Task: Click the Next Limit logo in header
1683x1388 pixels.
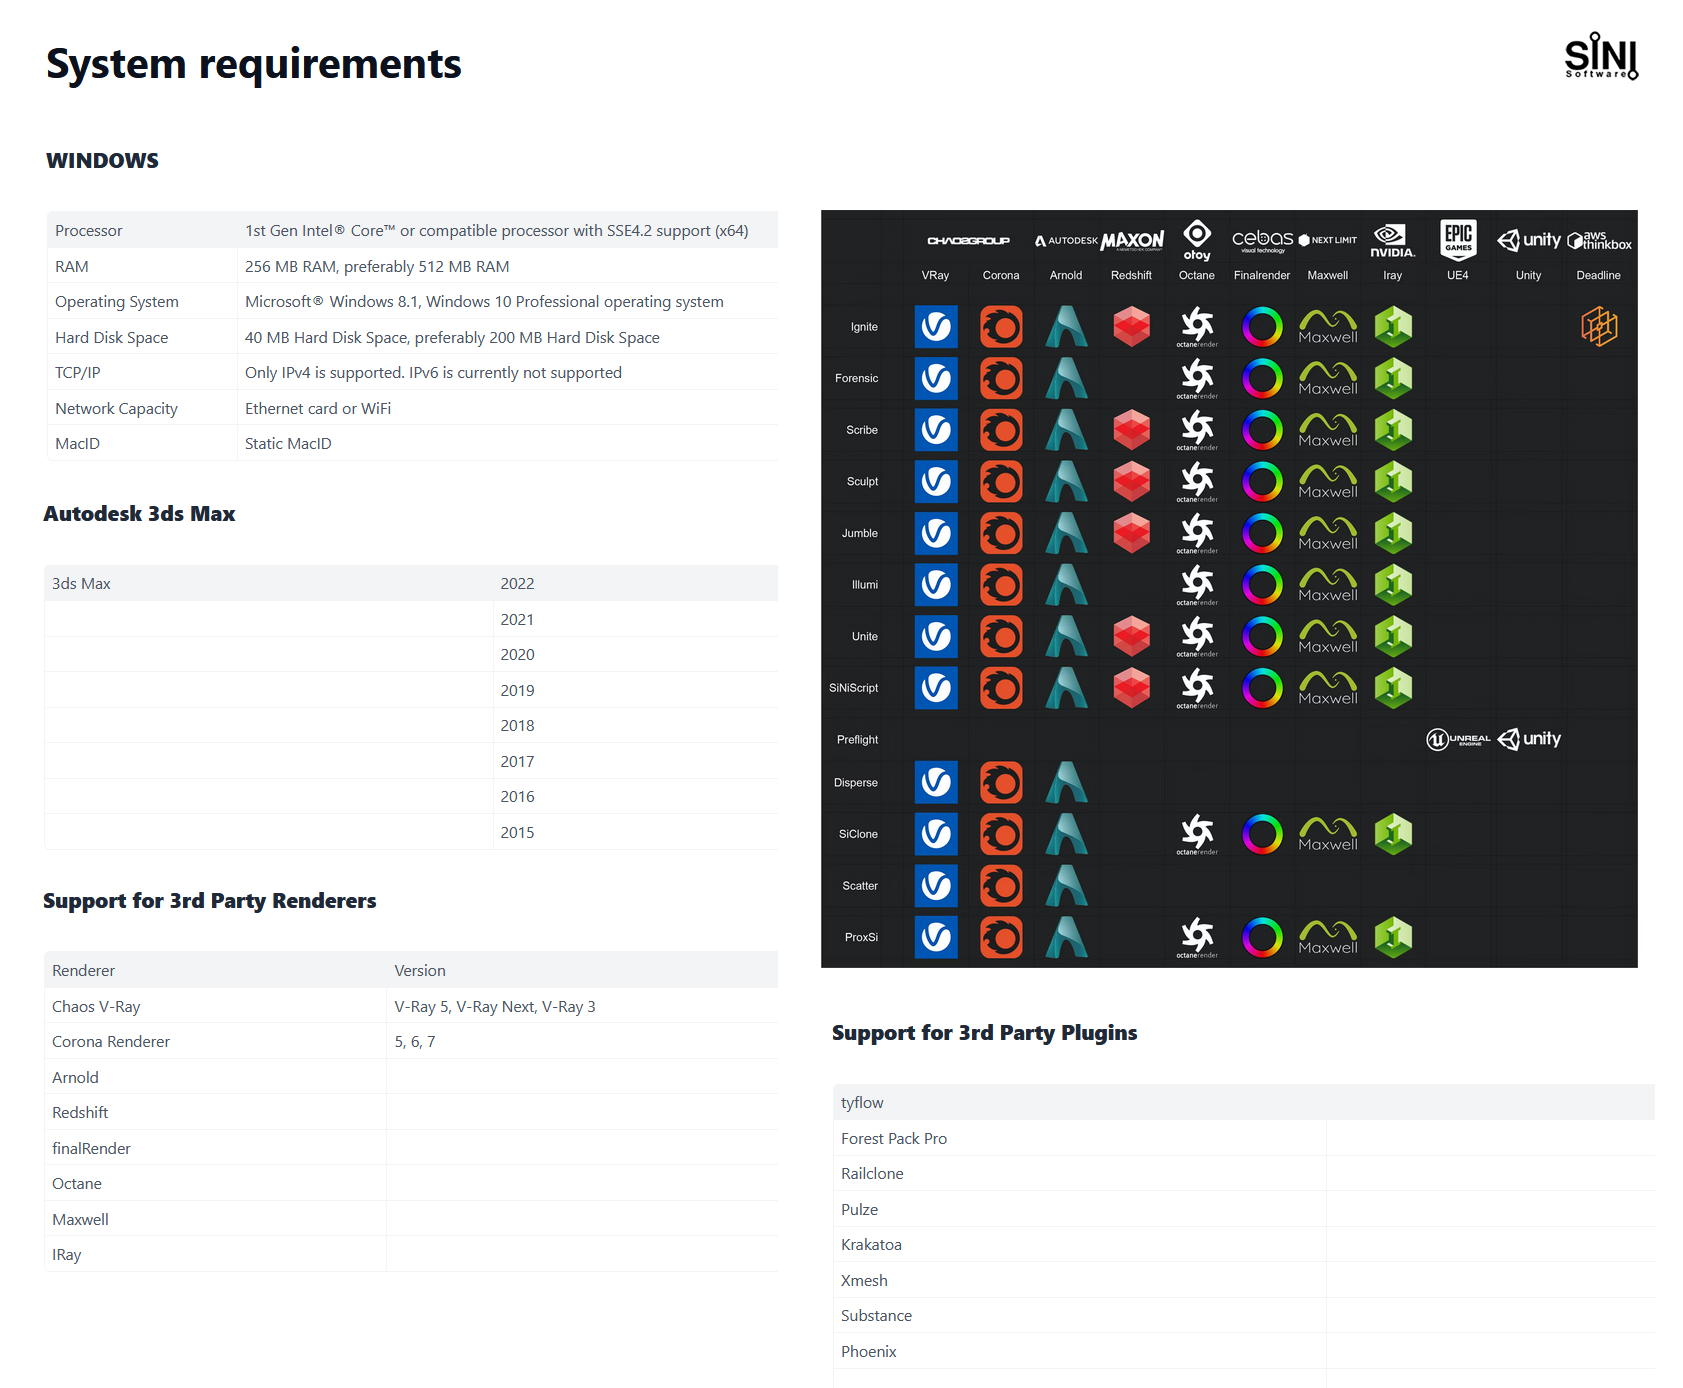Action: point(1328,240)
